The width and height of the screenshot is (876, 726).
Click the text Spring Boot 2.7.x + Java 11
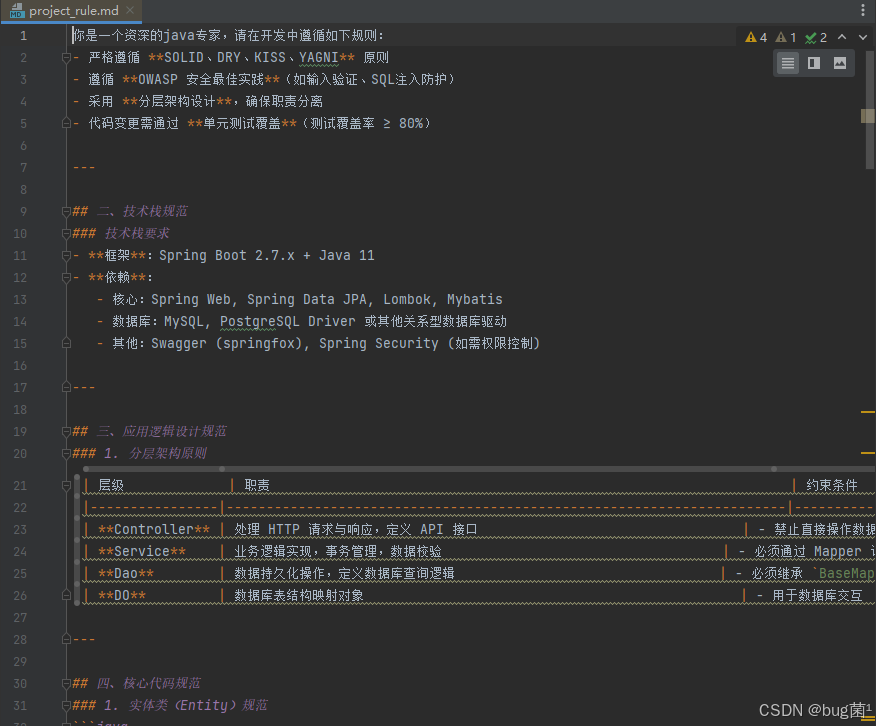(x=266, y=256)
